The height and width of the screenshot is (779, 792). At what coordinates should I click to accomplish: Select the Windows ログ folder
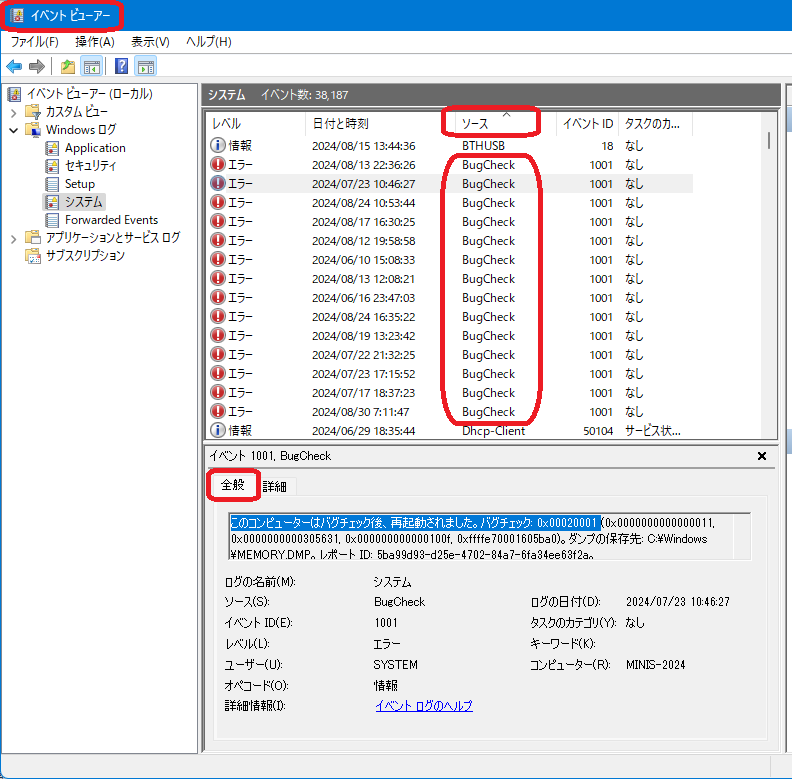click(x=81, y=130)
